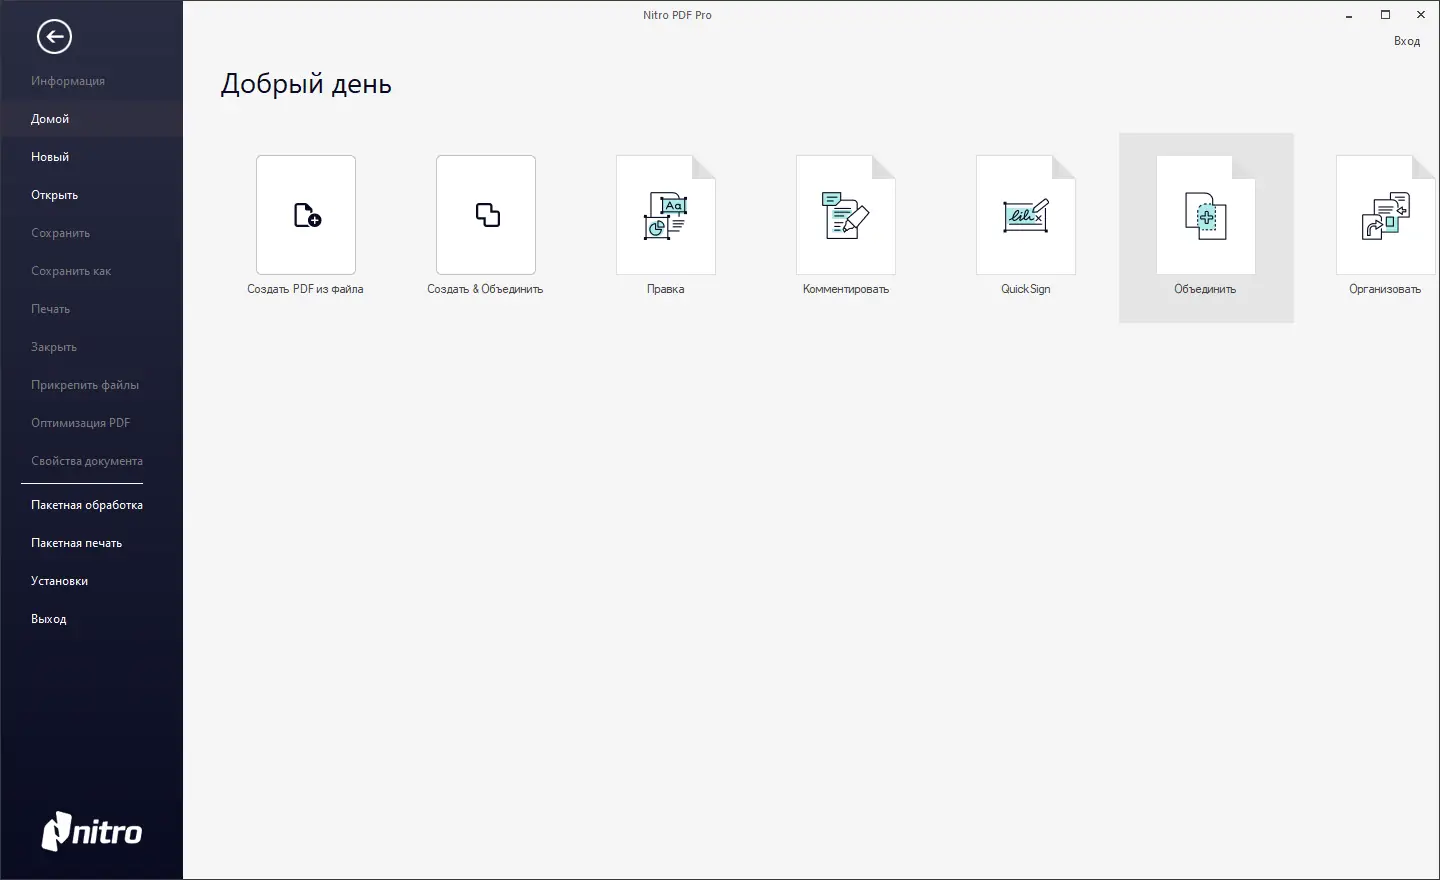This screenshot has height=880, width=1440.
Task: Click the Создать PDF из файла label
Action: coord(305,289)
